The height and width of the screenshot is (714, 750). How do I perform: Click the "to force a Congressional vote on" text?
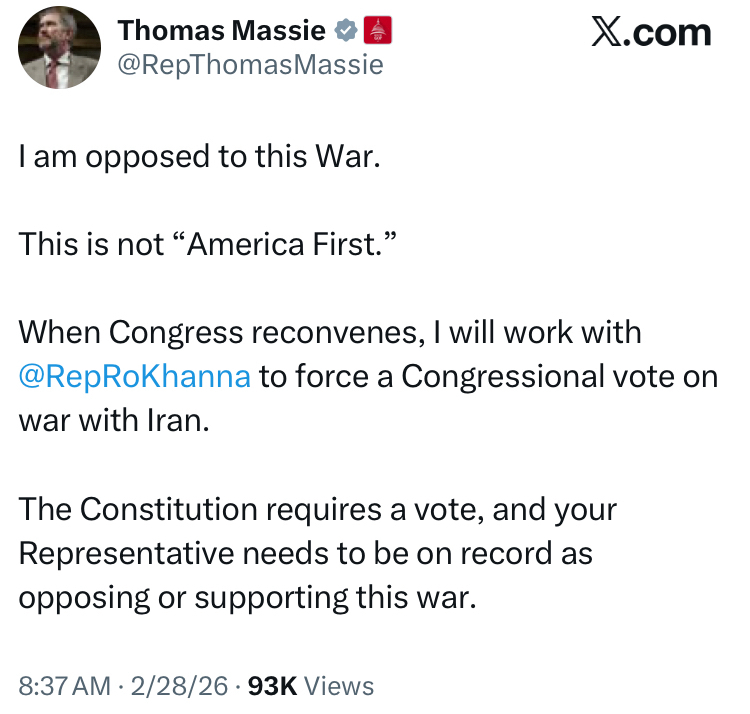pyautogui.click(x=489, y=376)
